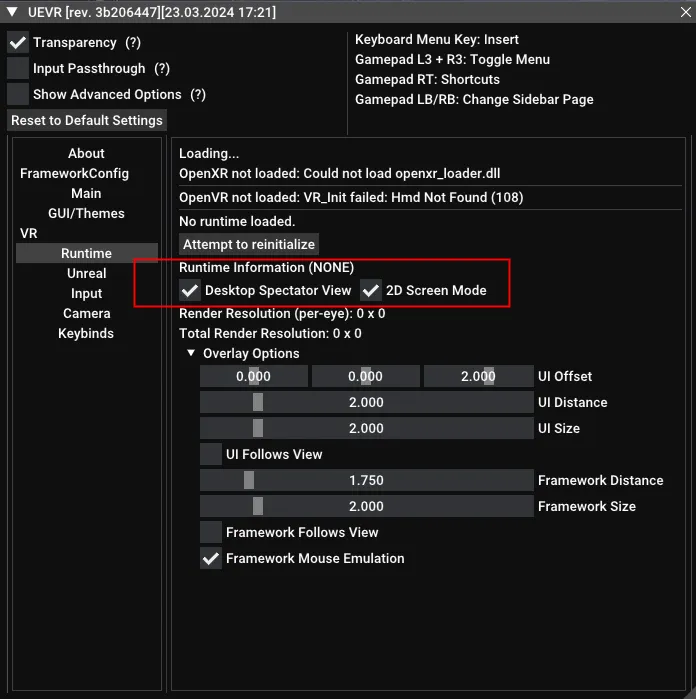Select the Unreal sidebar page
Screen dimensions: 696x699
(x=86, y=273)
